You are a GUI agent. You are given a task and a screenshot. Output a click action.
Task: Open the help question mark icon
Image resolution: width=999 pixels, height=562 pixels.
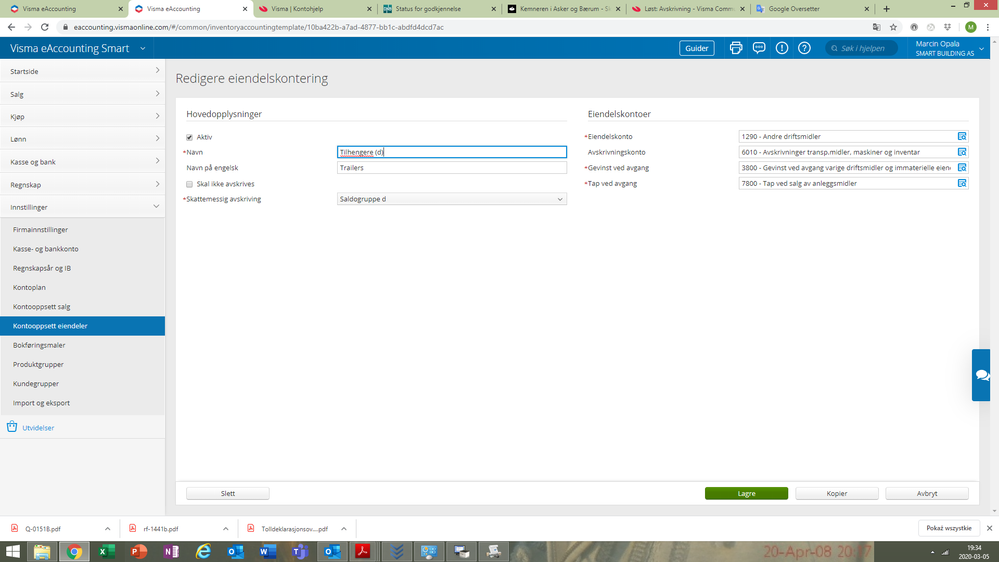click(805, 48)
